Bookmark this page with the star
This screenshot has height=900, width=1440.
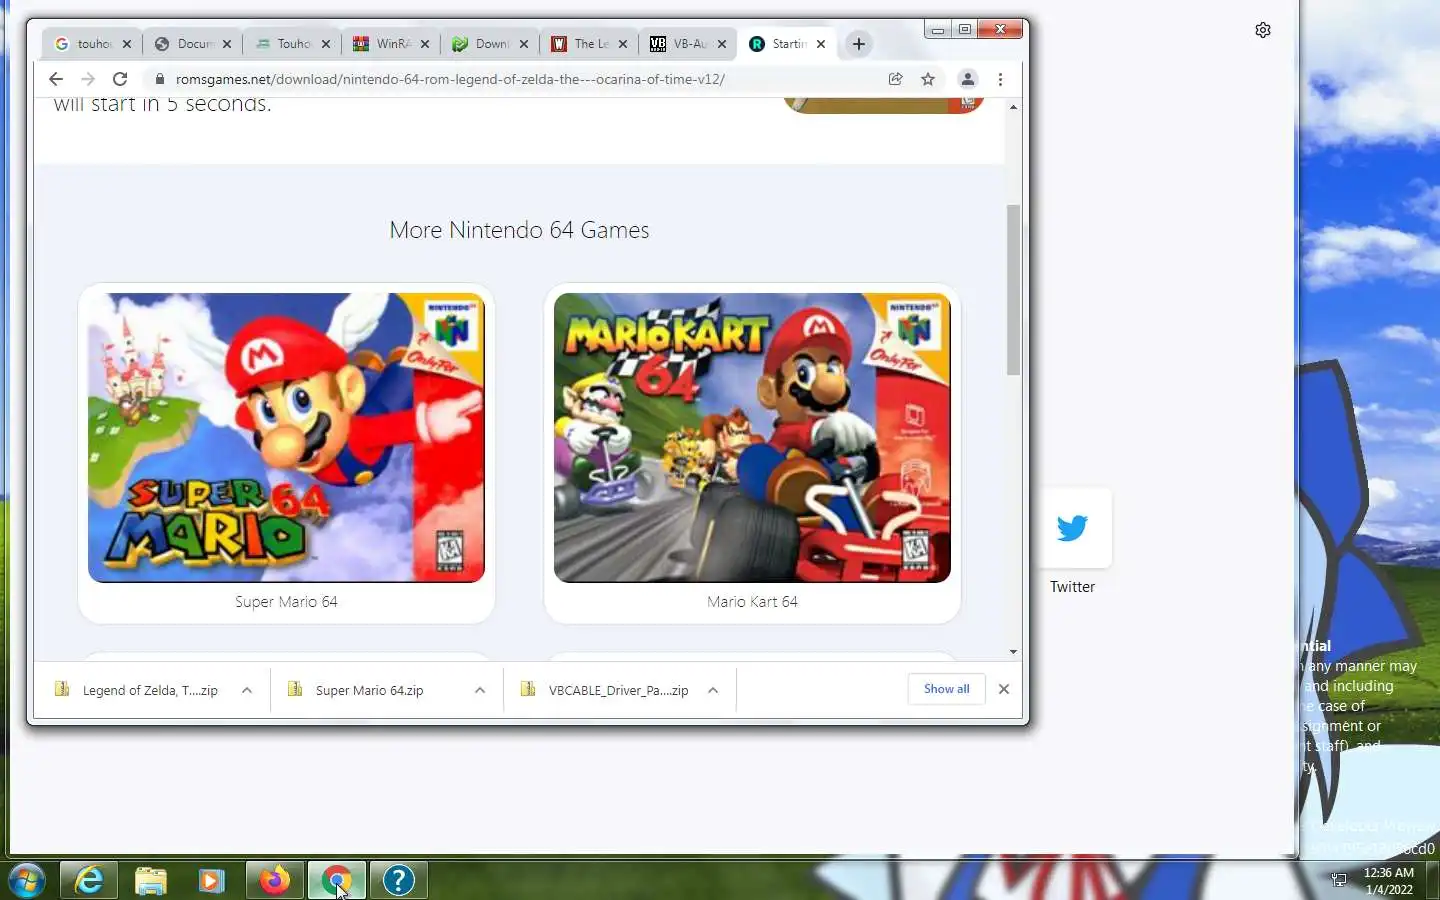tap(928, 79)
